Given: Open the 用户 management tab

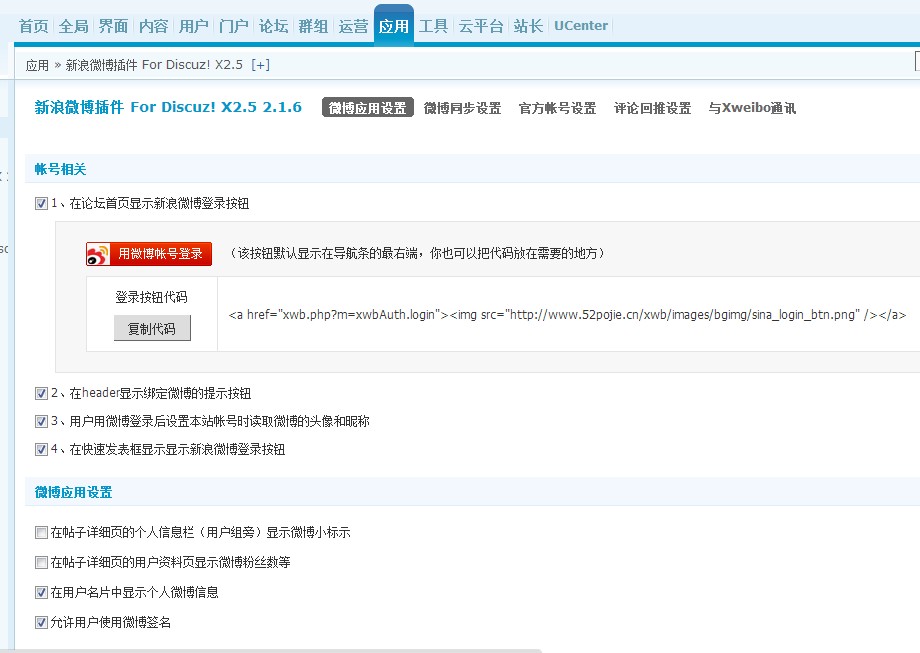Looking at the screenshot, I should pyautogui.click(x=194, y=26).
